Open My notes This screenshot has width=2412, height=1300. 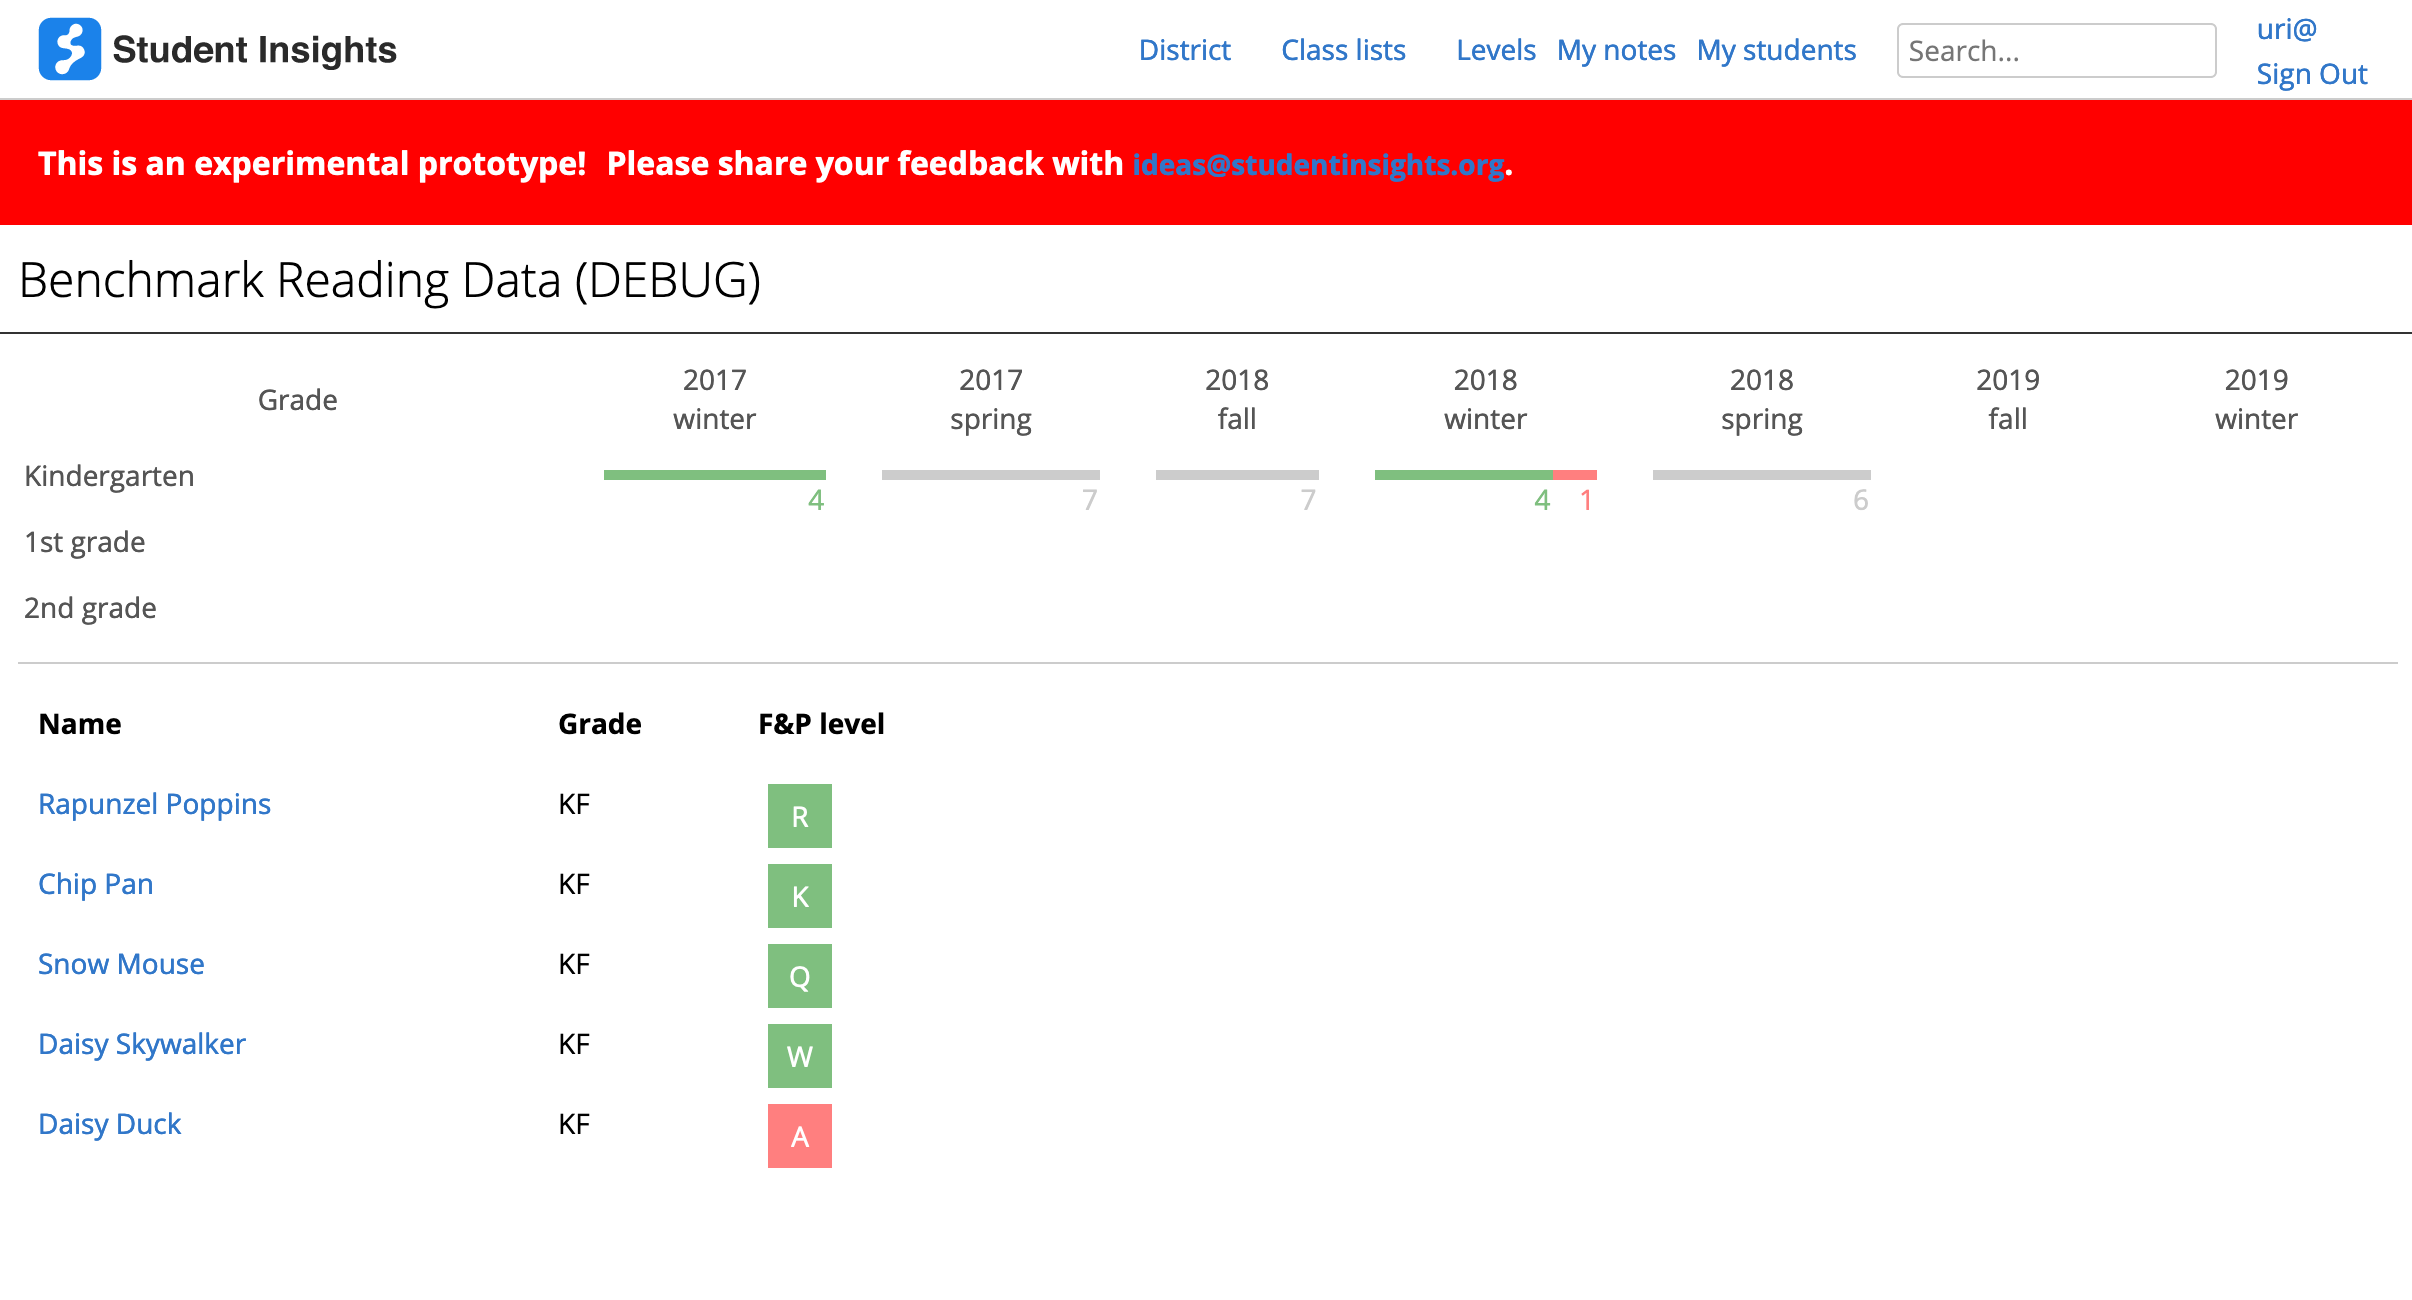click(1616, 50)
